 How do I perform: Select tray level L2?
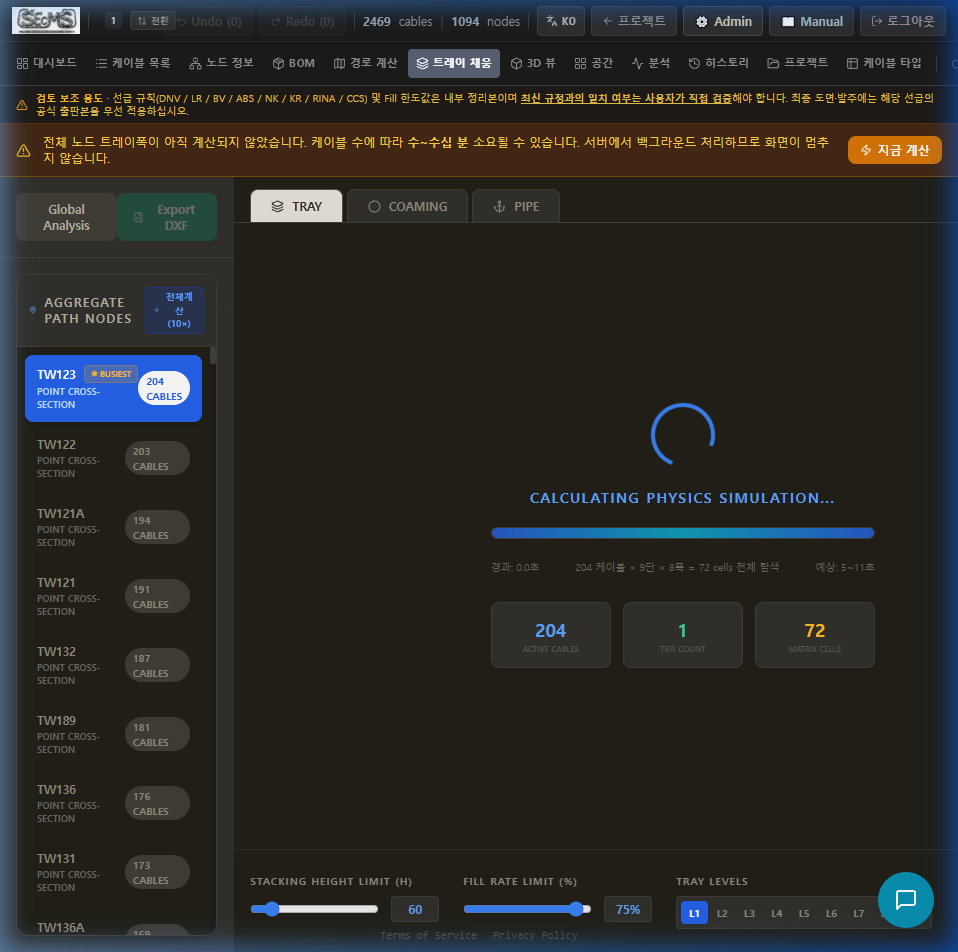click(x=722, y=914)
